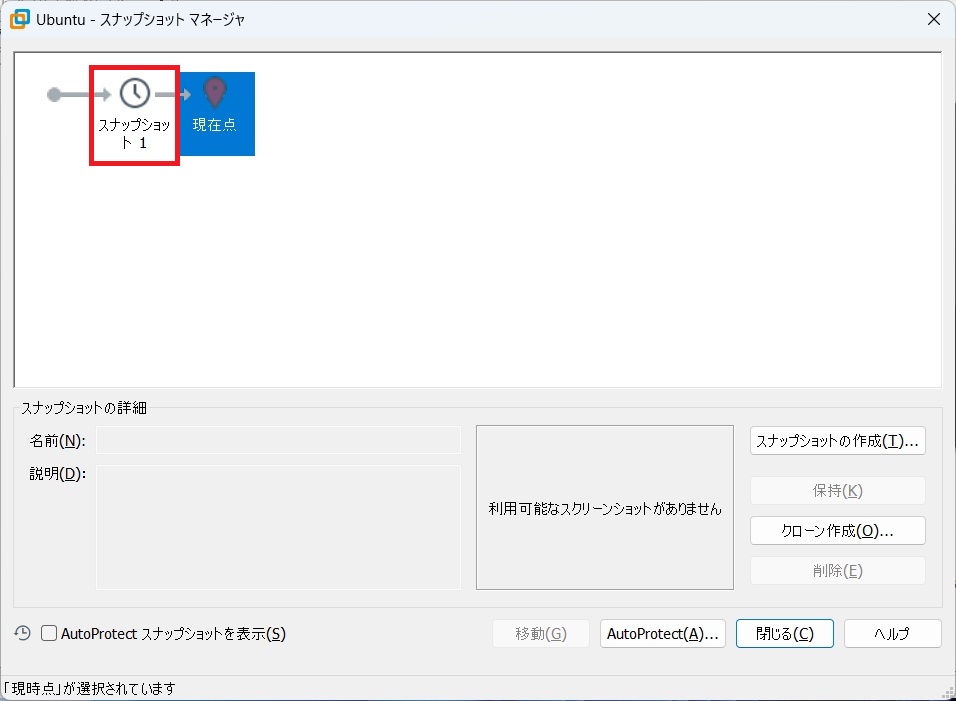Click the root node dot of the snapshot tree
The height and width of the screenshot is (701, 956).
[54, 94]
